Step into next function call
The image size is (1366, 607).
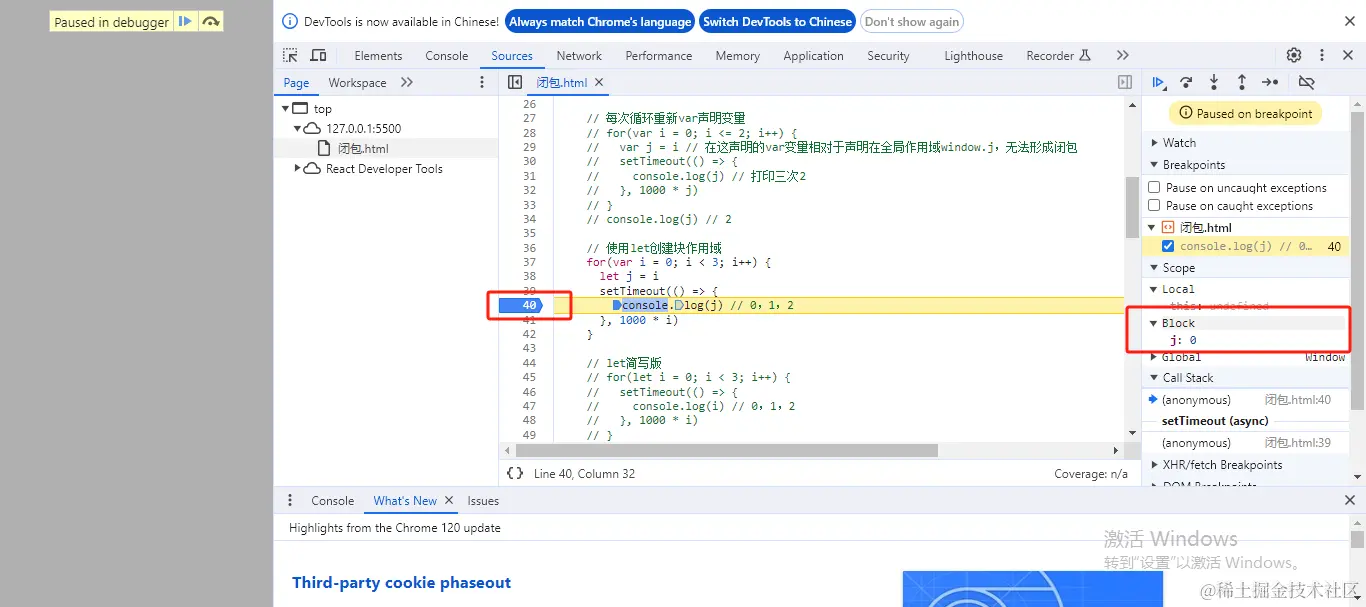pyautogui.click(x=1214, y=83)
